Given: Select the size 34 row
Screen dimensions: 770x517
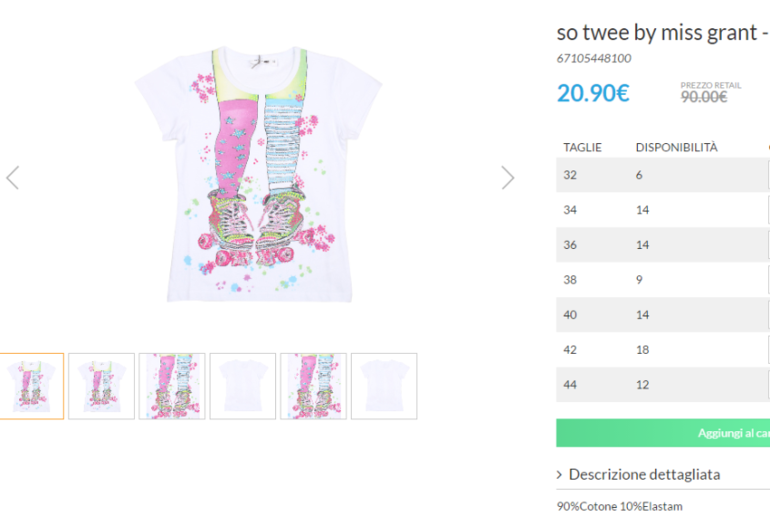Looking at the screenshot, I should [663, 210].
